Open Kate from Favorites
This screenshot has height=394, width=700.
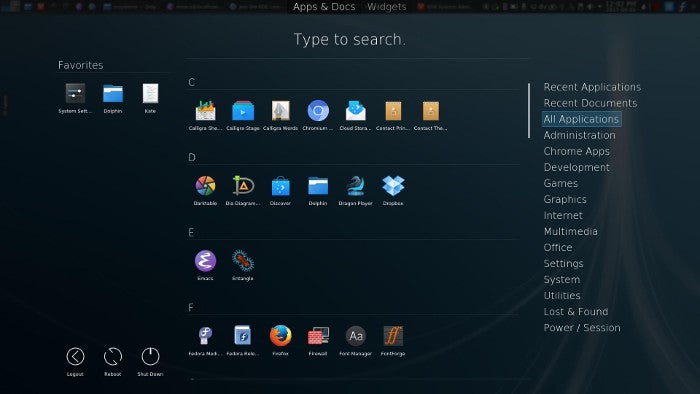point(150,98)
